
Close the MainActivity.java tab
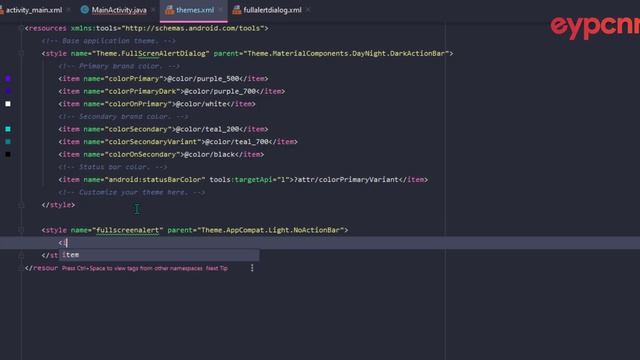pyautogui.click(x=153, y=10)
